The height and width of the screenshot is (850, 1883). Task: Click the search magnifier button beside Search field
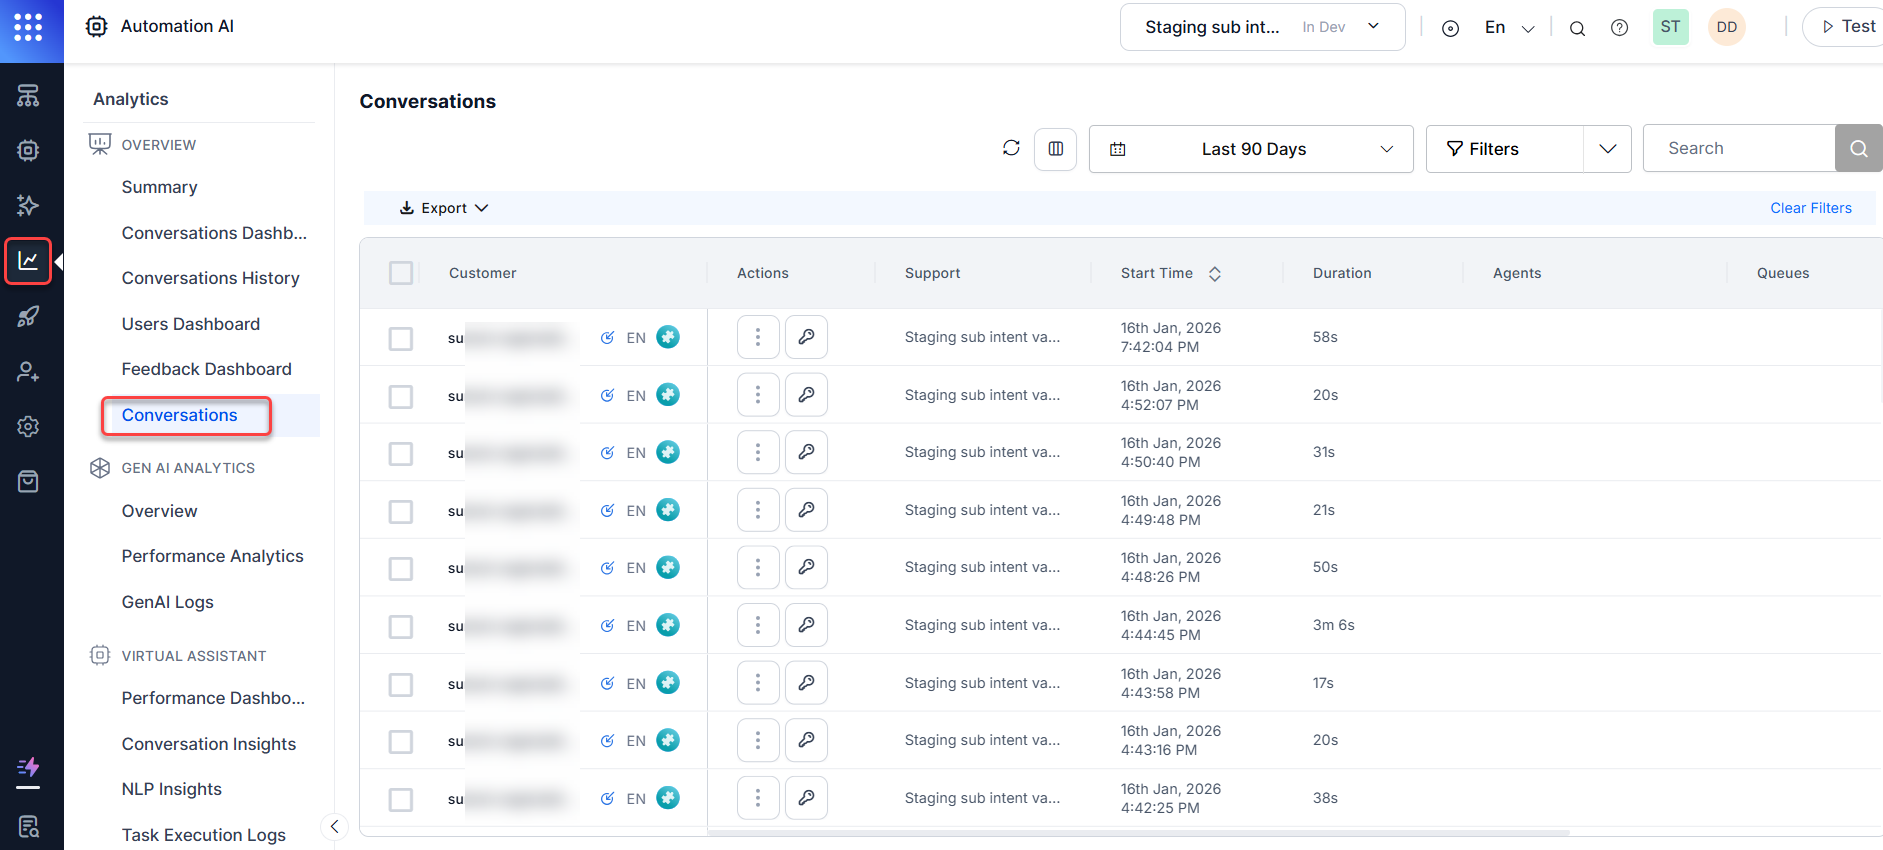[1858, 149]
